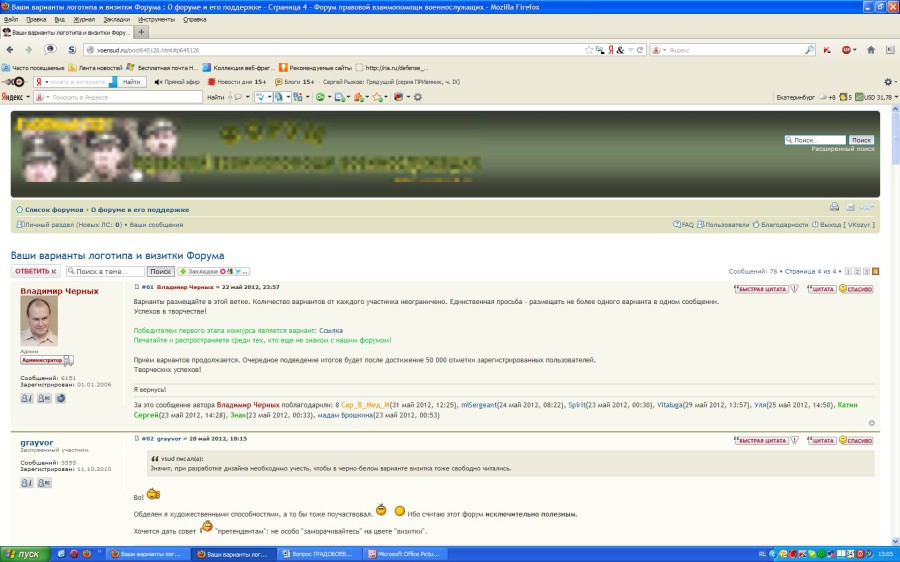The height and width of the screenshot is (562, 900).
Task: Click БЫСТРАЯ ЦИТАТА on grayvor's post
Action: click(761, 440)
